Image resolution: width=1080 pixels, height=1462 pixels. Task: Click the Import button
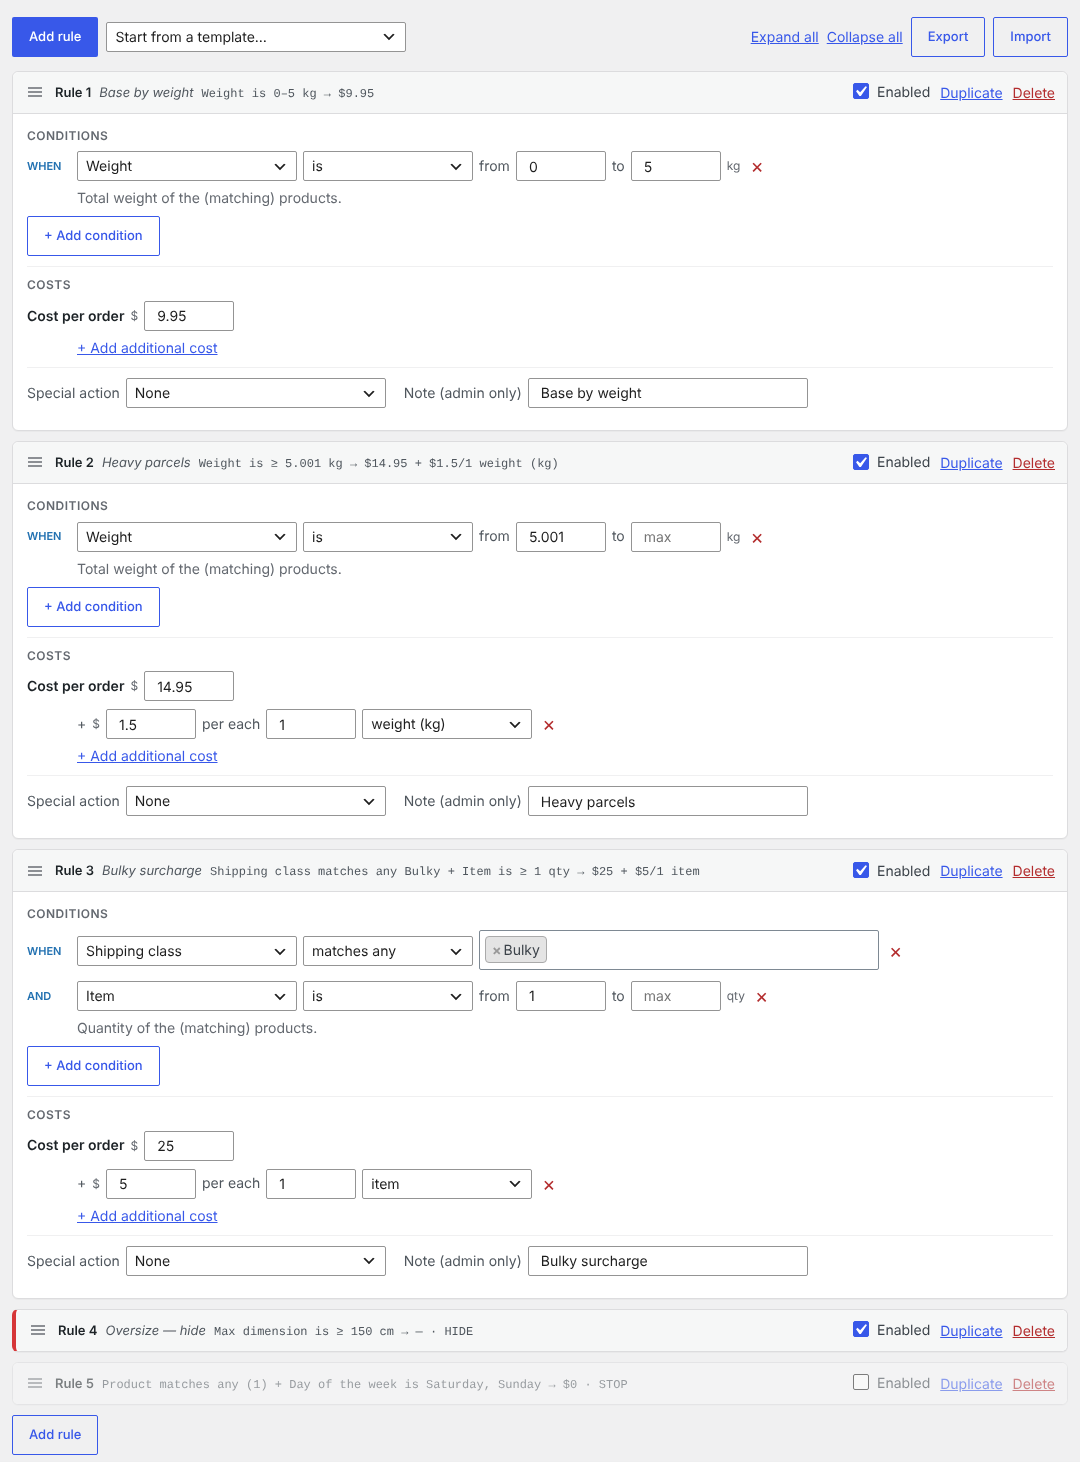[1030, 37]
